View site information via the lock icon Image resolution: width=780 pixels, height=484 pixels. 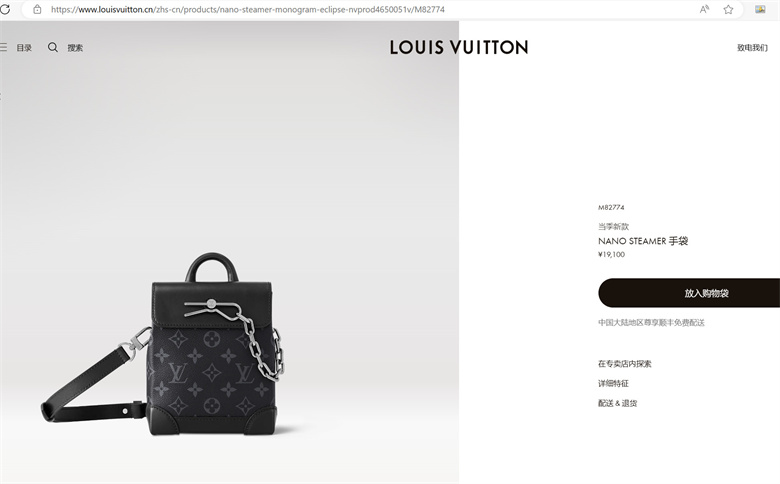click(37, 9)
